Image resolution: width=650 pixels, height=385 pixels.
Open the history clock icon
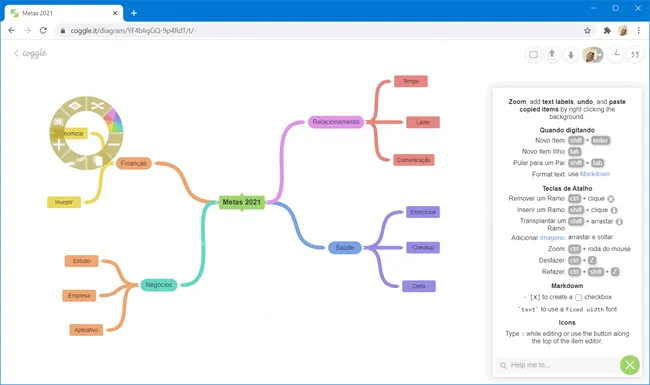[x=616, y=54]
